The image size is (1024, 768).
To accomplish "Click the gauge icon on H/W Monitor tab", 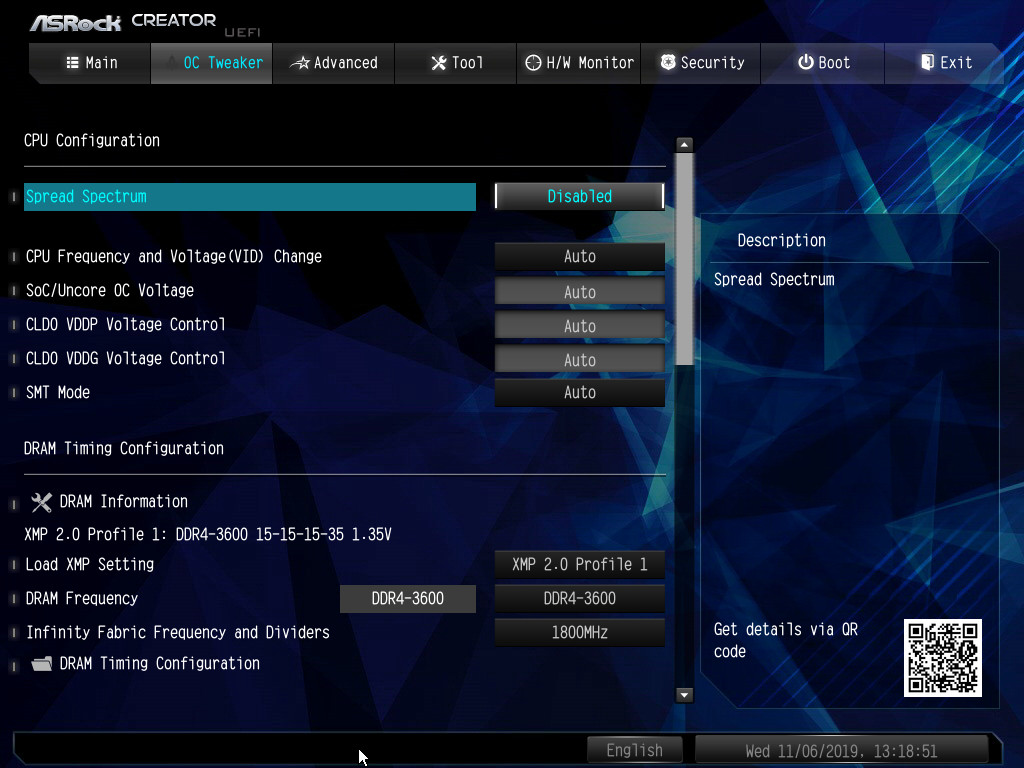I will point(533,62).
